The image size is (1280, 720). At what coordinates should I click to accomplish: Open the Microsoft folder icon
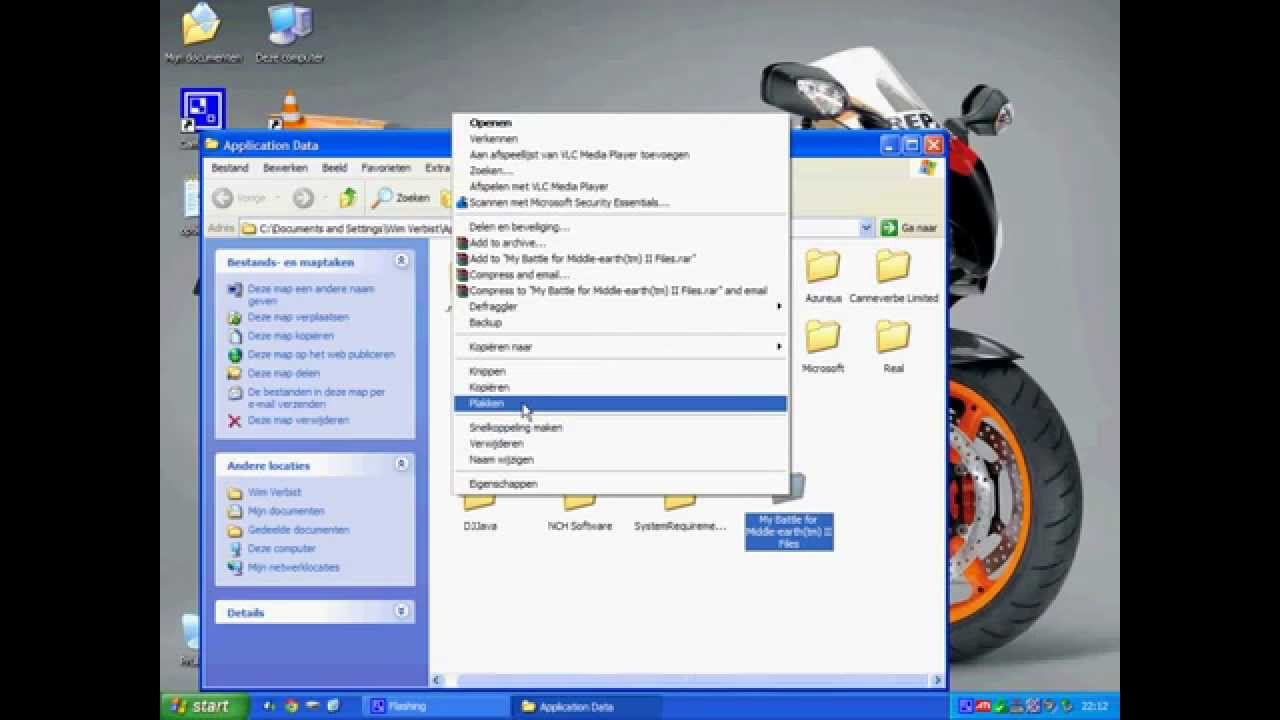pyautogui.click(x=823, y=338)
